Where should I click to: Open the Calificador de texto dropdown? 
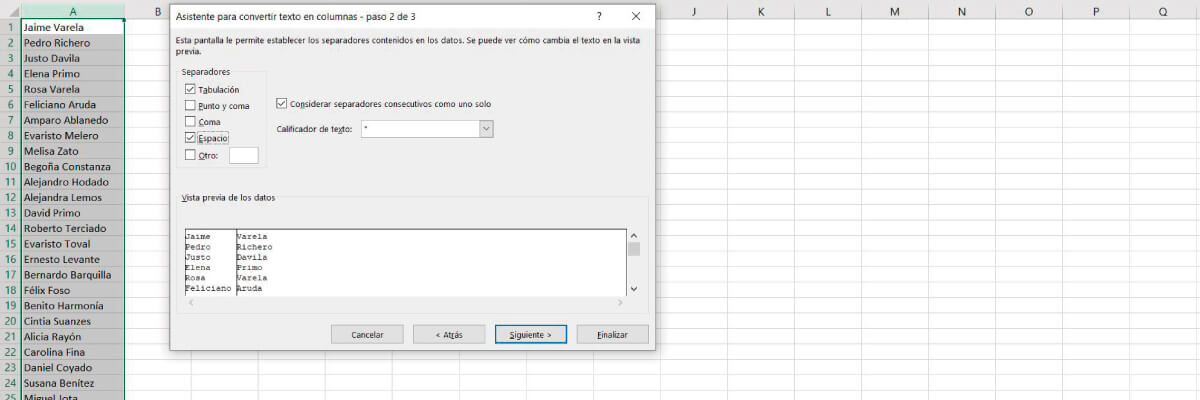[486, 129]
